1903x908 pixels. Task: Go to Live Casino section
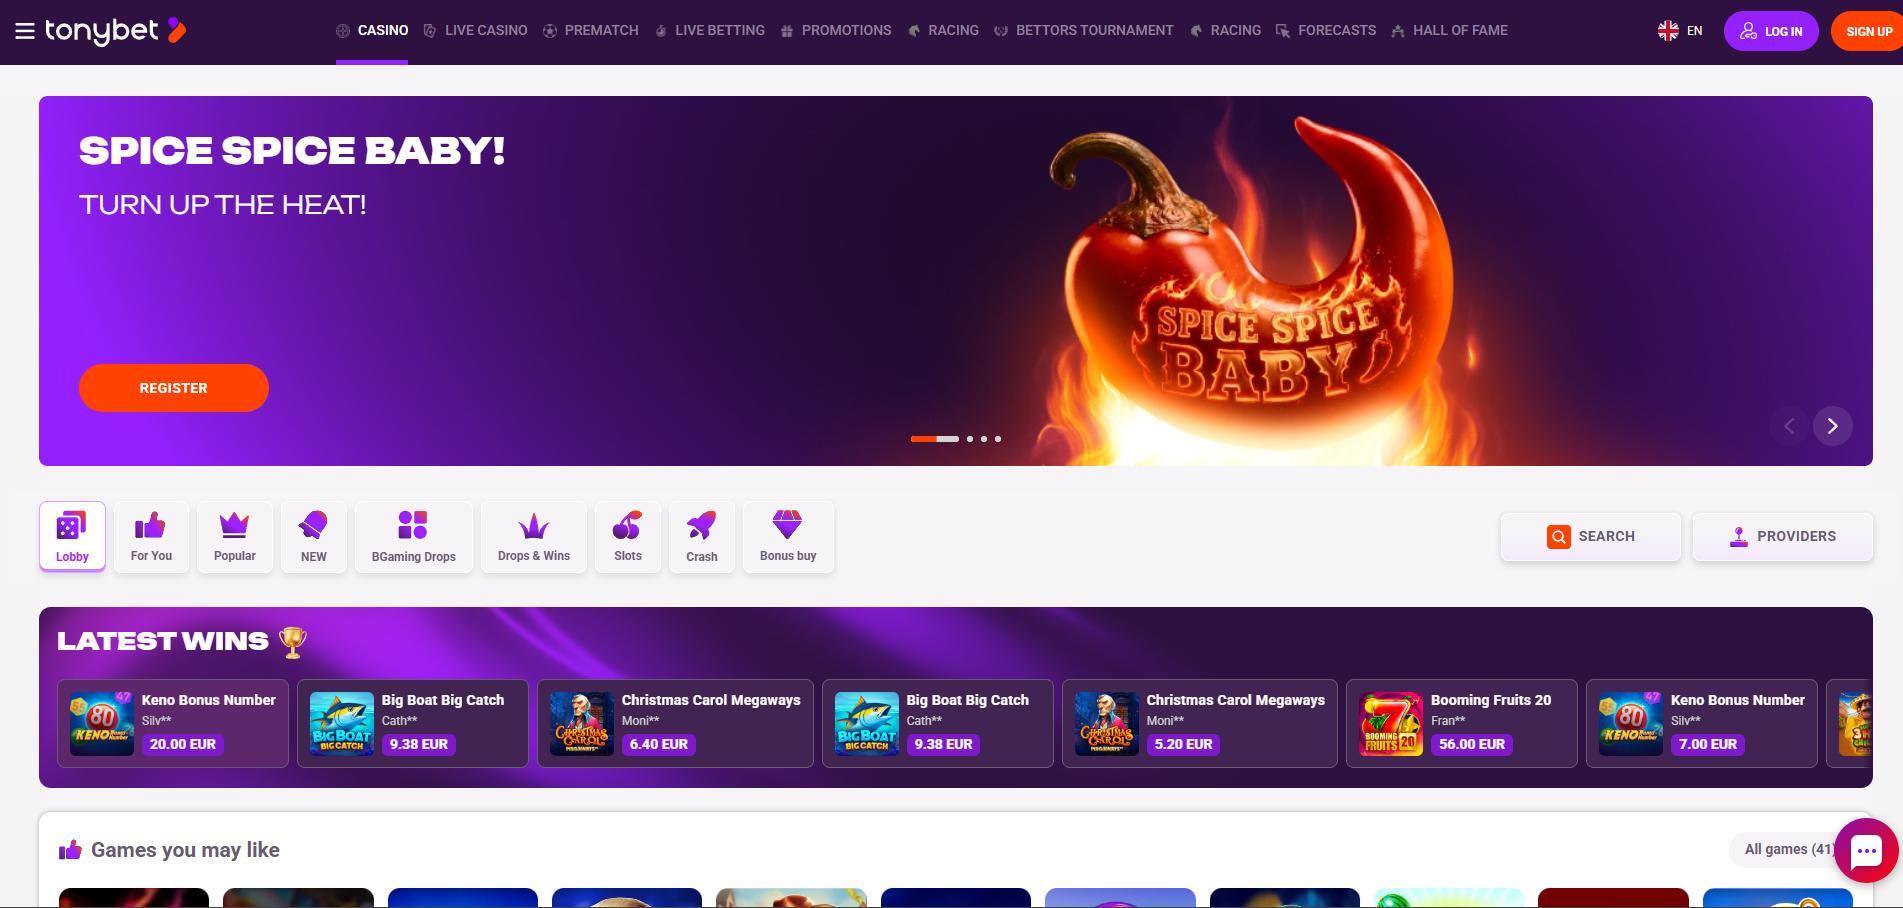pyautogui.click(x=475, y=31)
